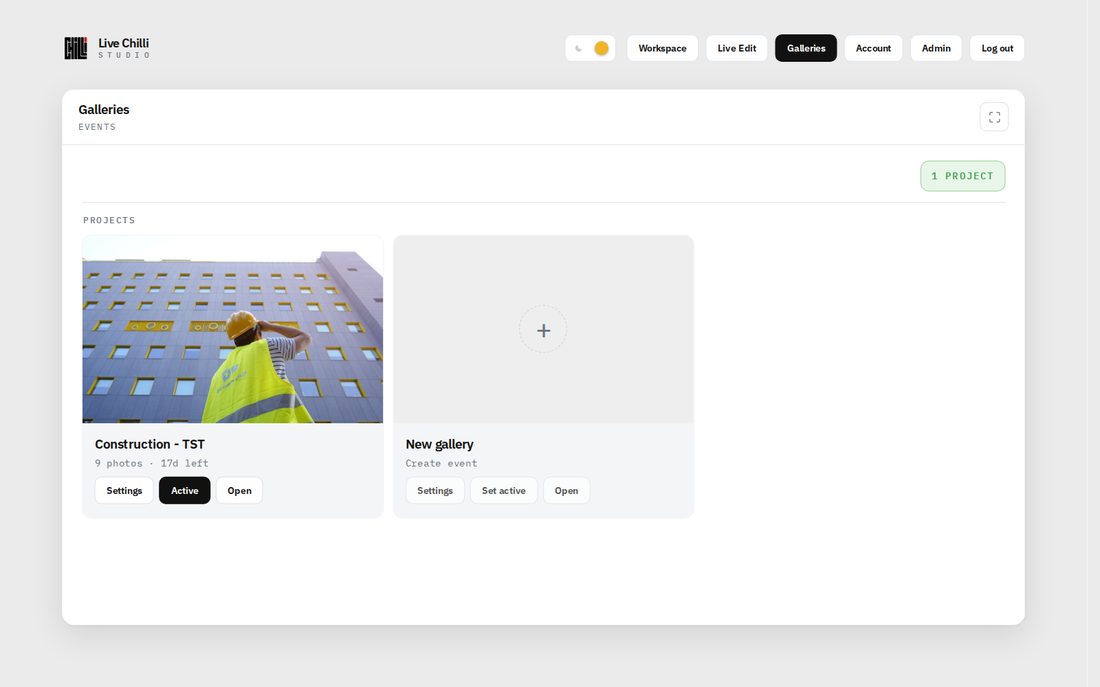Switch to dark mode moon icon

(579, 48)
